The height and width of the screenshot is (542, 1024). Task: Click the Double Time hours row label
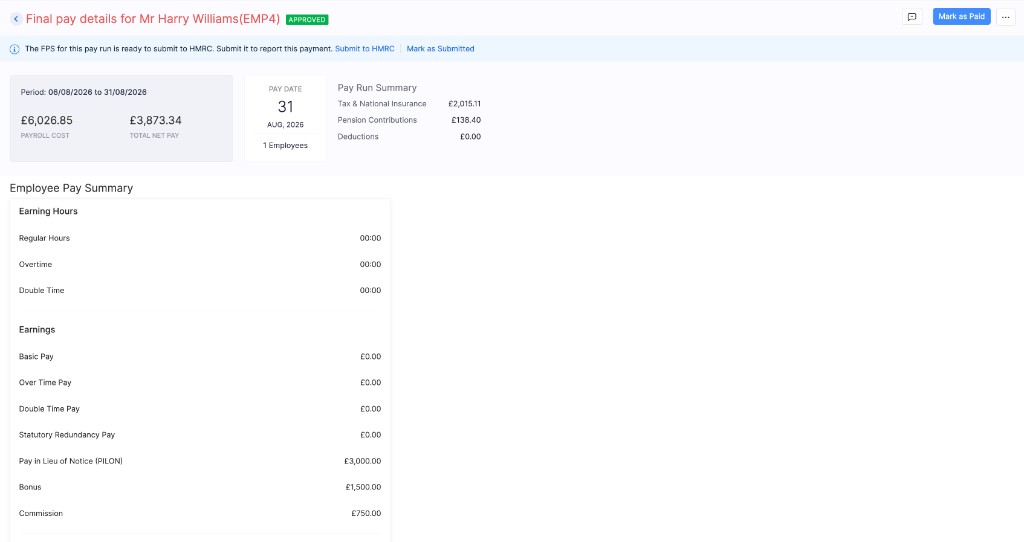point(42,291)
